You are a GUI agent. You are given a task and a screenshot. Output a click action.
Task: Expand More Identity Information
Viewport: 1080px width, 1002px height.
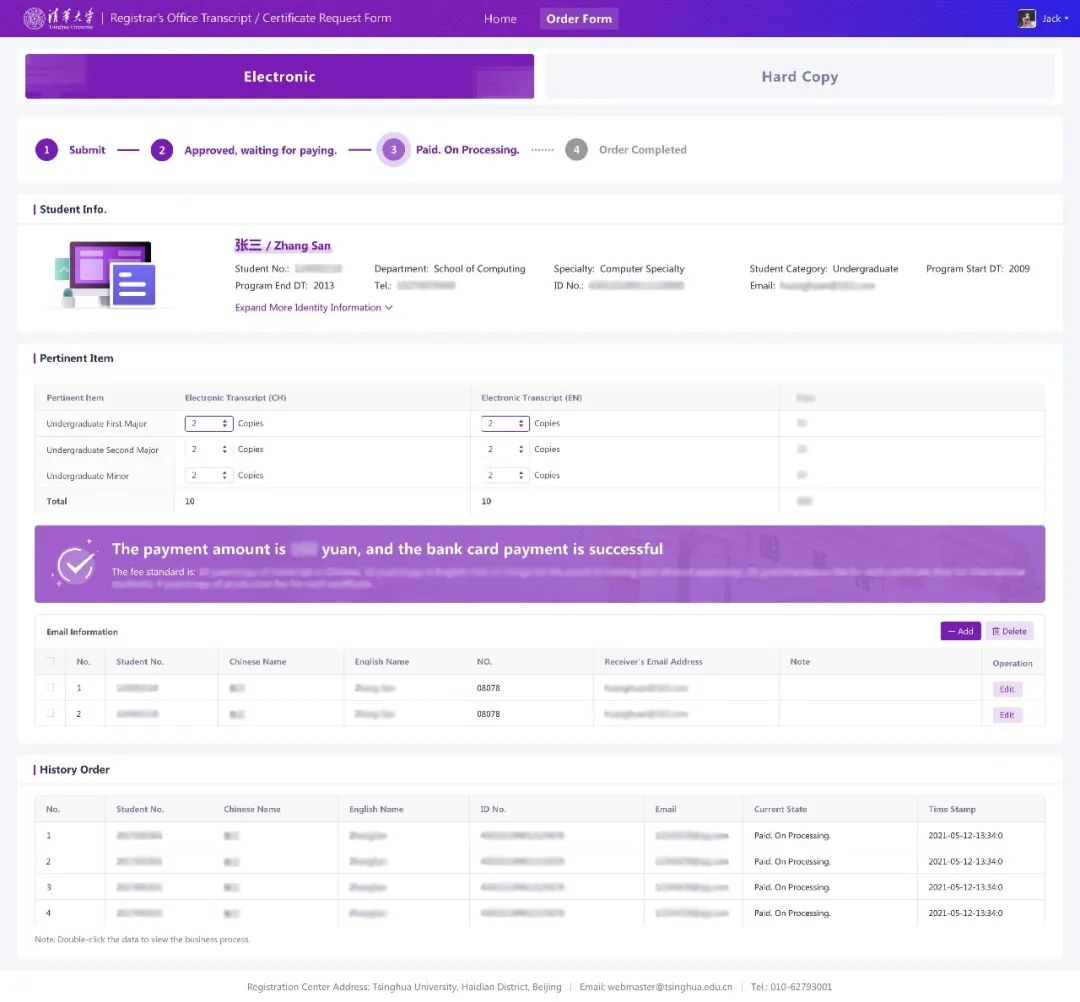click(x=313, y=308)
